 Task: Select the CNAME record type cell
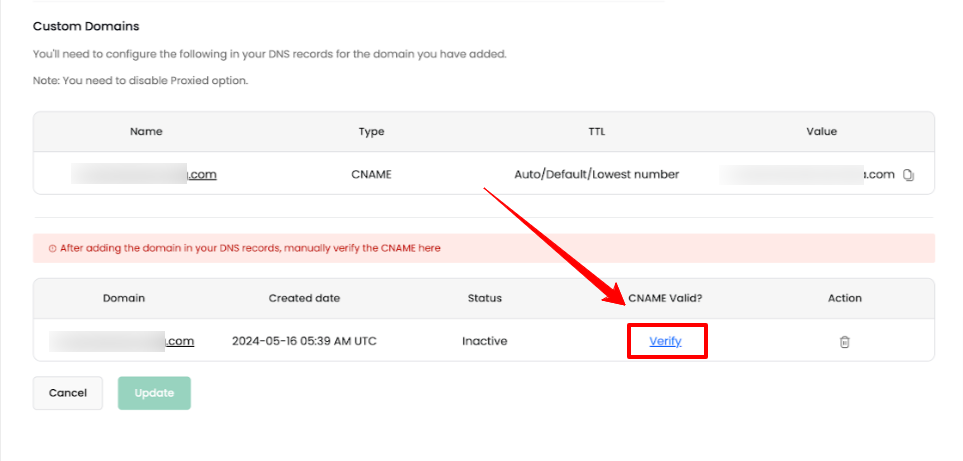(x=371, y=174)
